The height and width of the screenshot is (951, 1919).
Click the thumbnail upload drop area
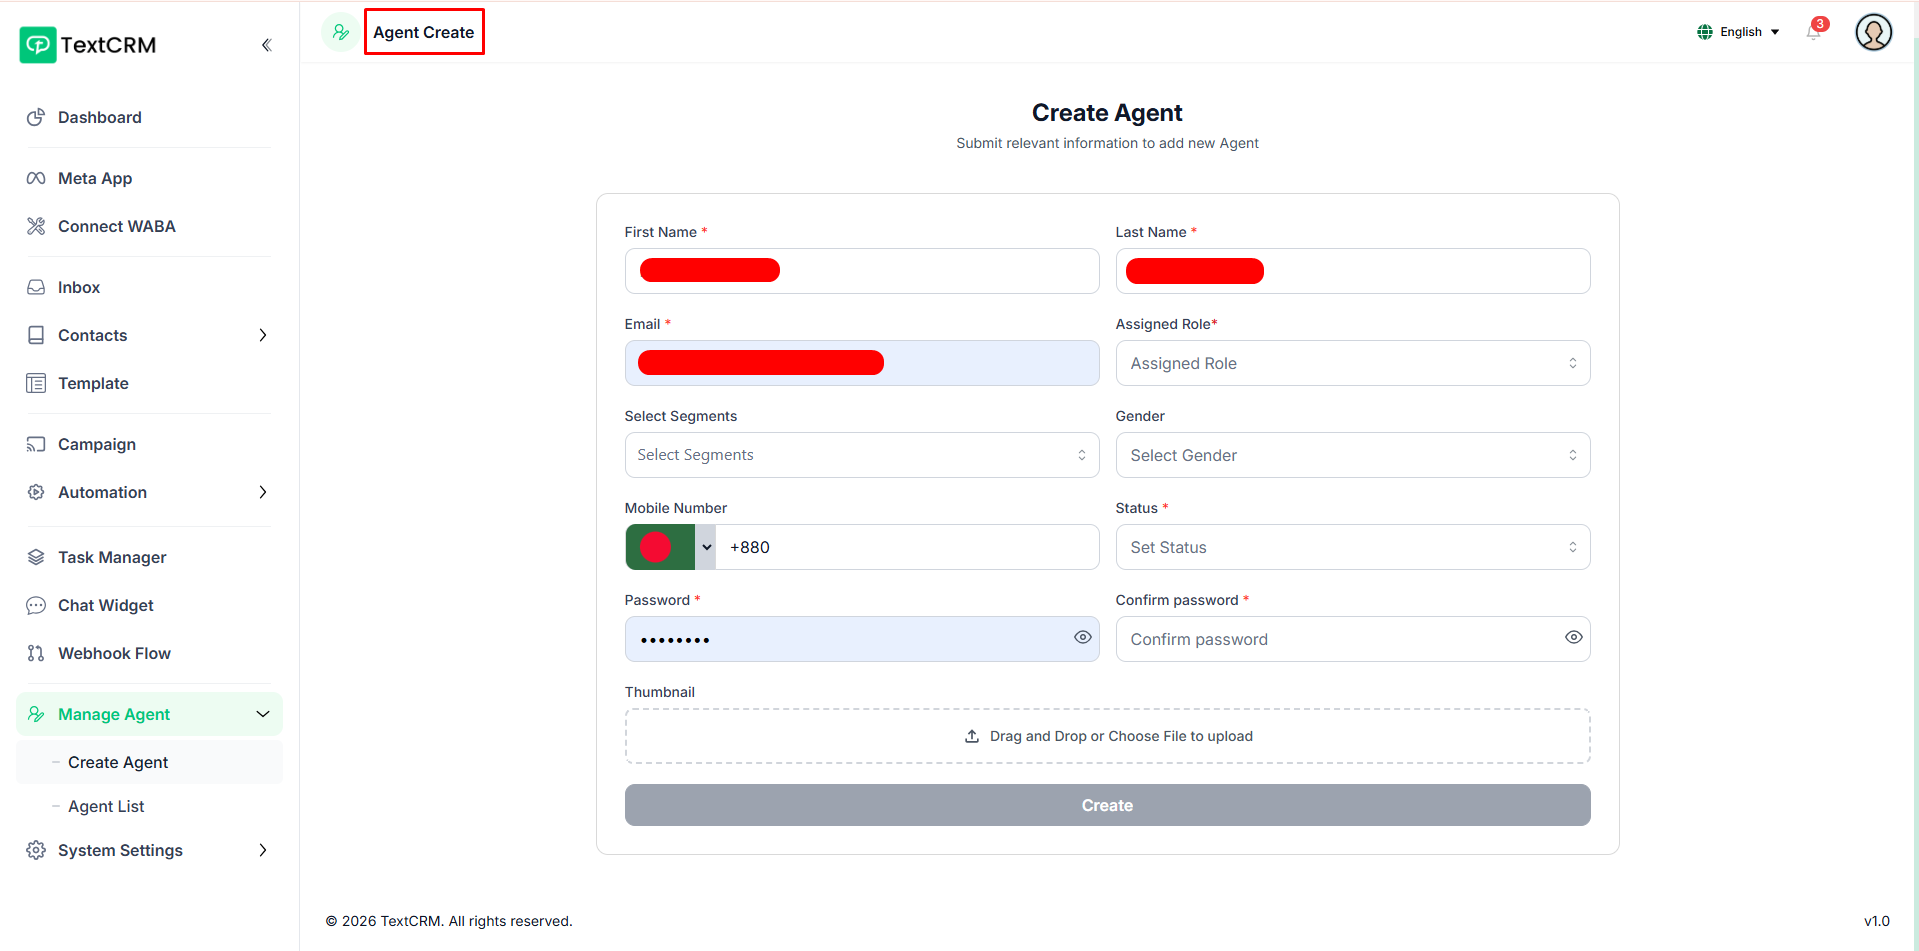coord(1107,736)
